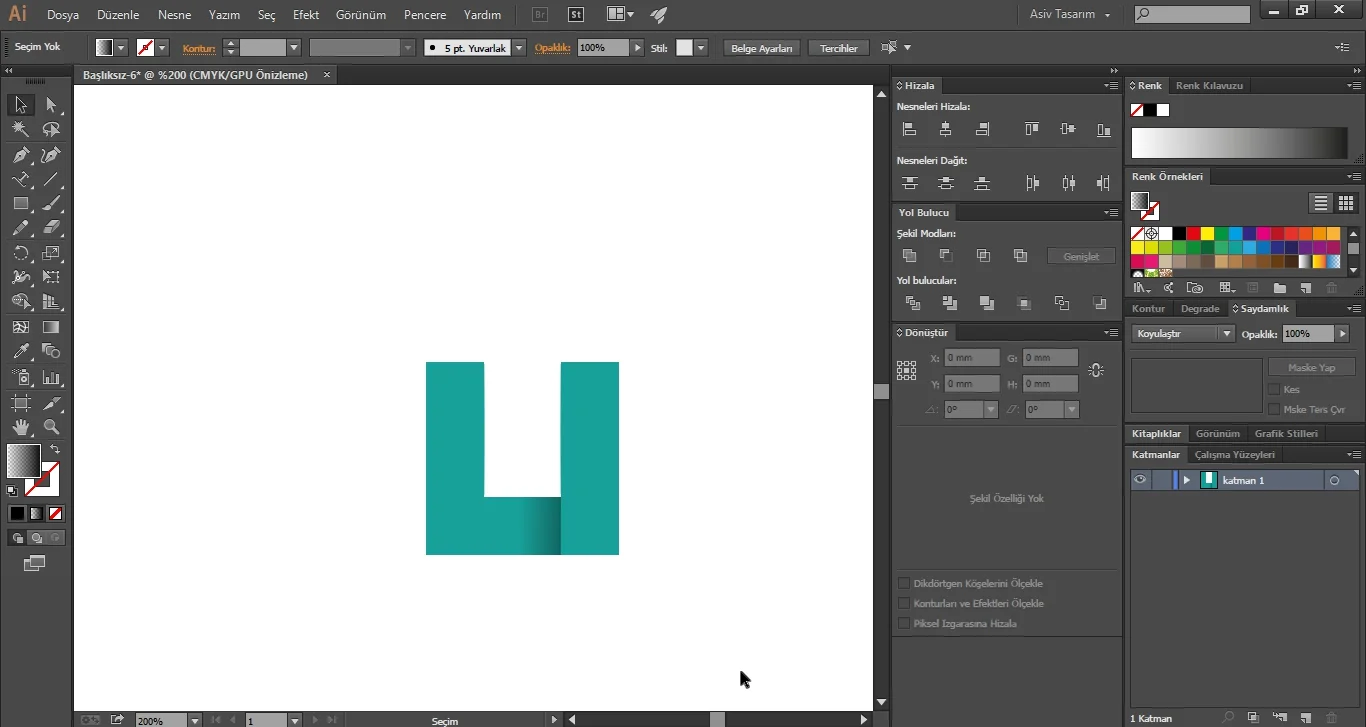Click vertical align top icon
Image resolution: width=1366 pixels, height=727 pixels.
pos(1031,129)
